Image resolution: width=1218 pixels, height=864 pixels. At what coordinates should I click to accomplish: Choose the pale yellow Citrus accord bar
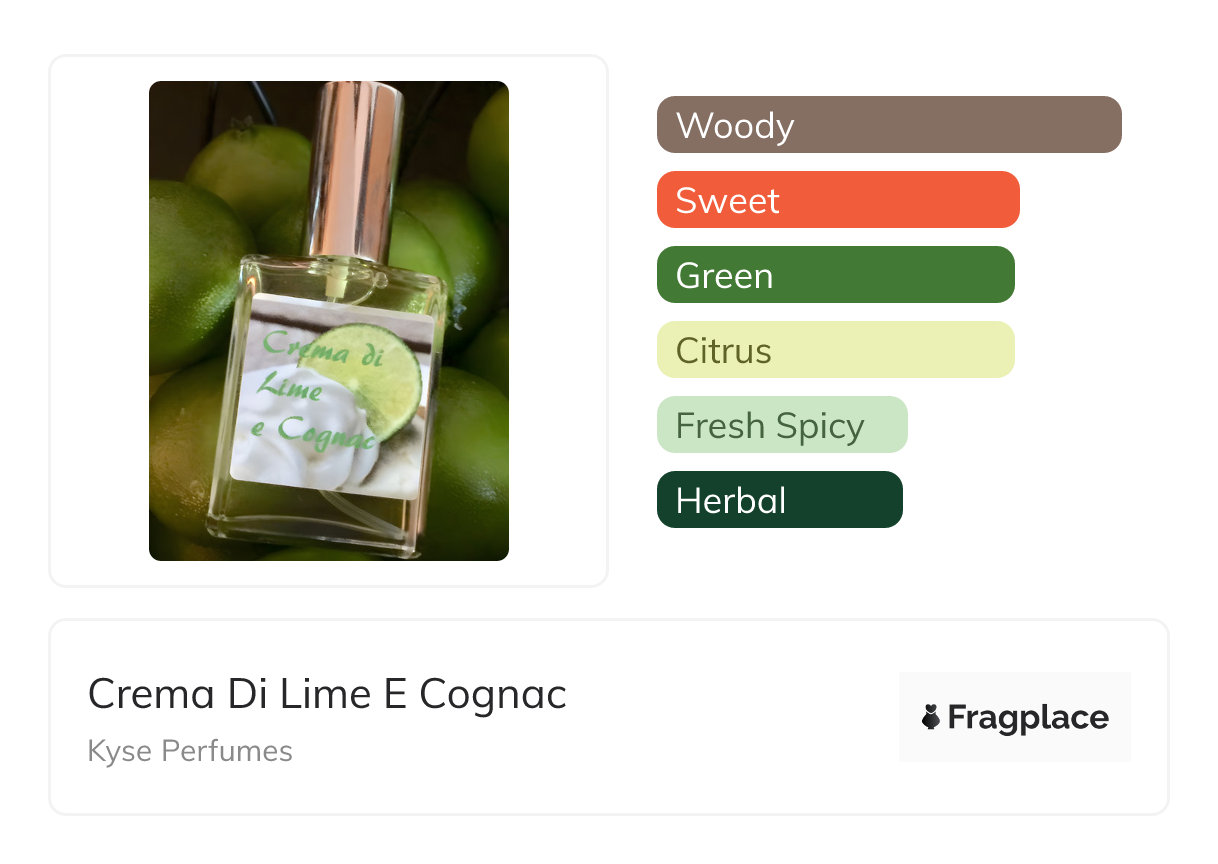(x=835, y=350)
